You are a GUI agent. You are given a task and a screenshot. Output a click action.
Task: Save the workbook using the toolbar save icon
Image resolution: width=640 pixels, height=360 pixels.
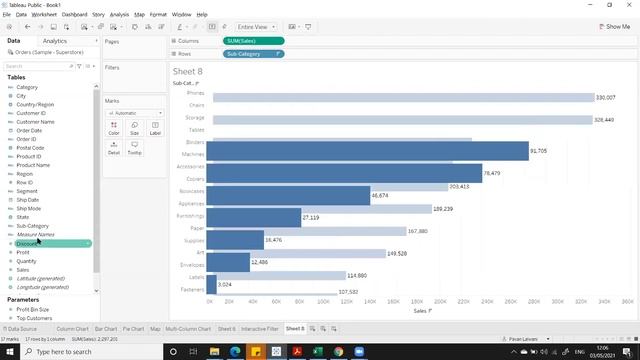(x=53, y=27)
